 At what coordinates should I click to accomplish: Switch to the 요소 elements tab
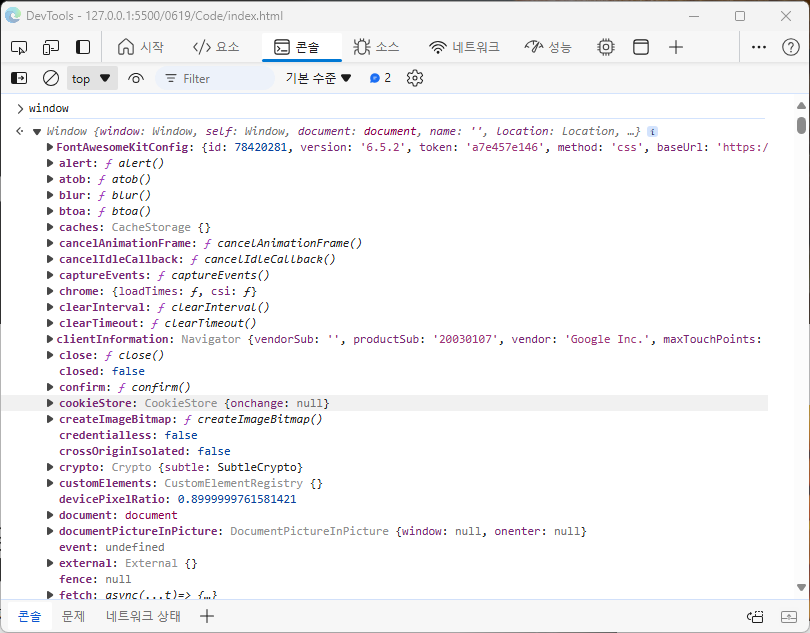point(216,48)
